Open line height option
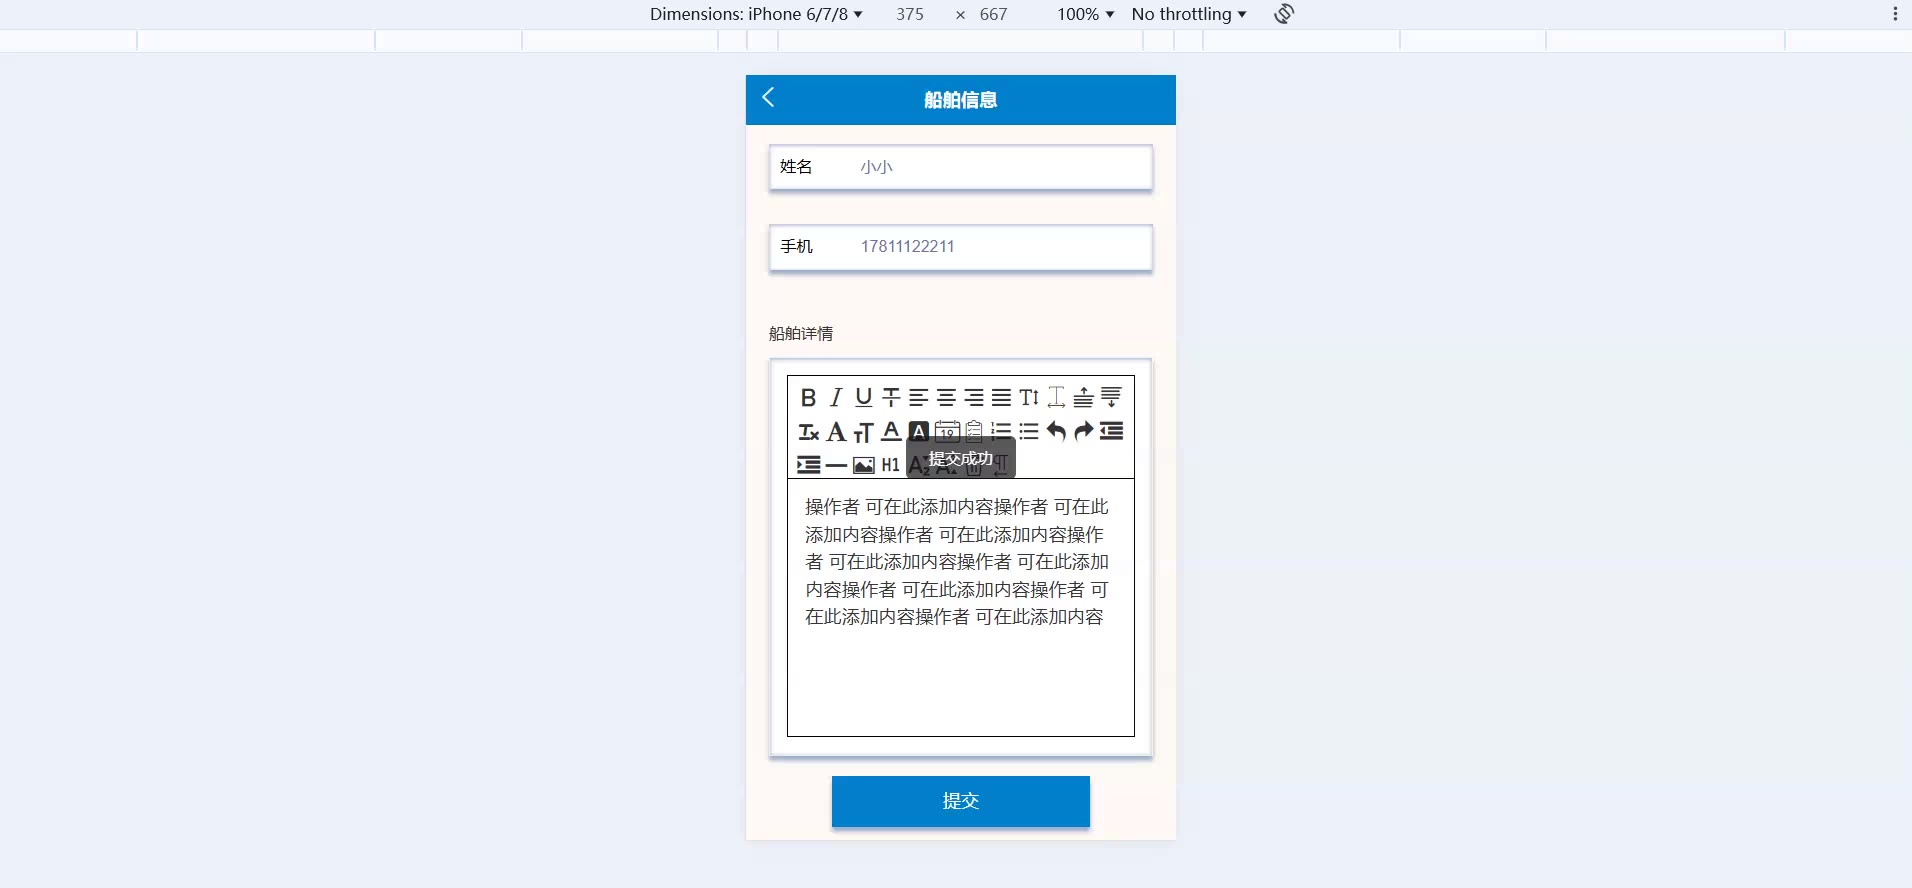The width and height of the screenshot is (1912, 888). click(x=1029, y=397)
